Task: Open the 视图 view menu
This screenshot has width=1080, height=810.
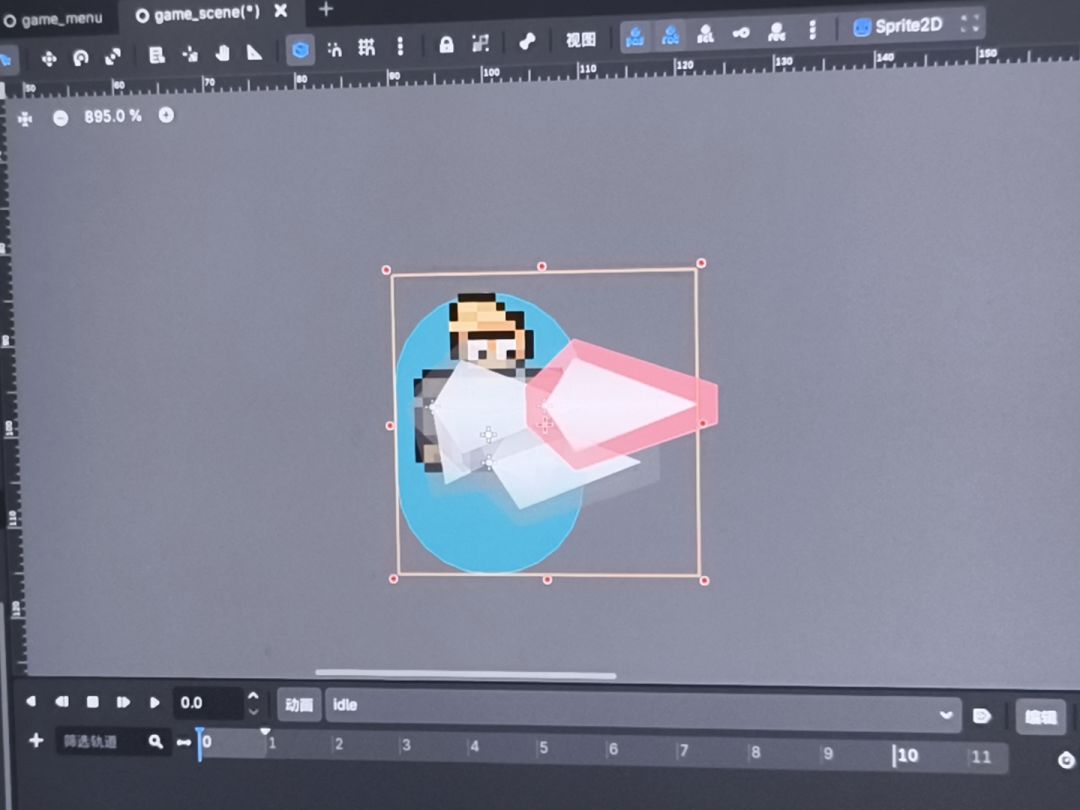Action: click(x=581, y=40)
